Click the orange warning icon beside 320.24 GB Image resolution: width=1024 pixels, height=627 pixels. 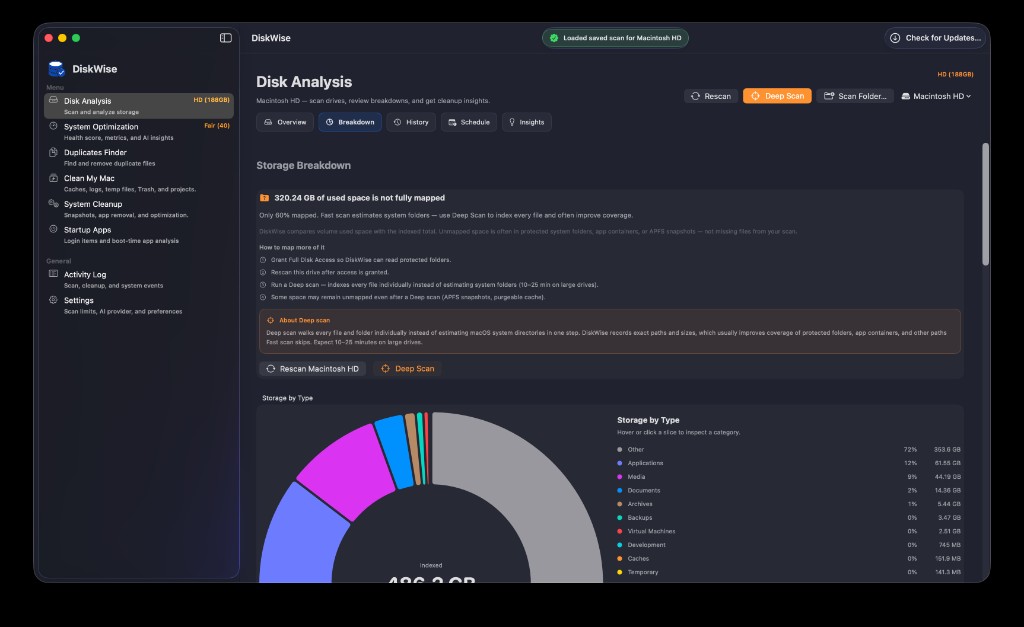264,198
